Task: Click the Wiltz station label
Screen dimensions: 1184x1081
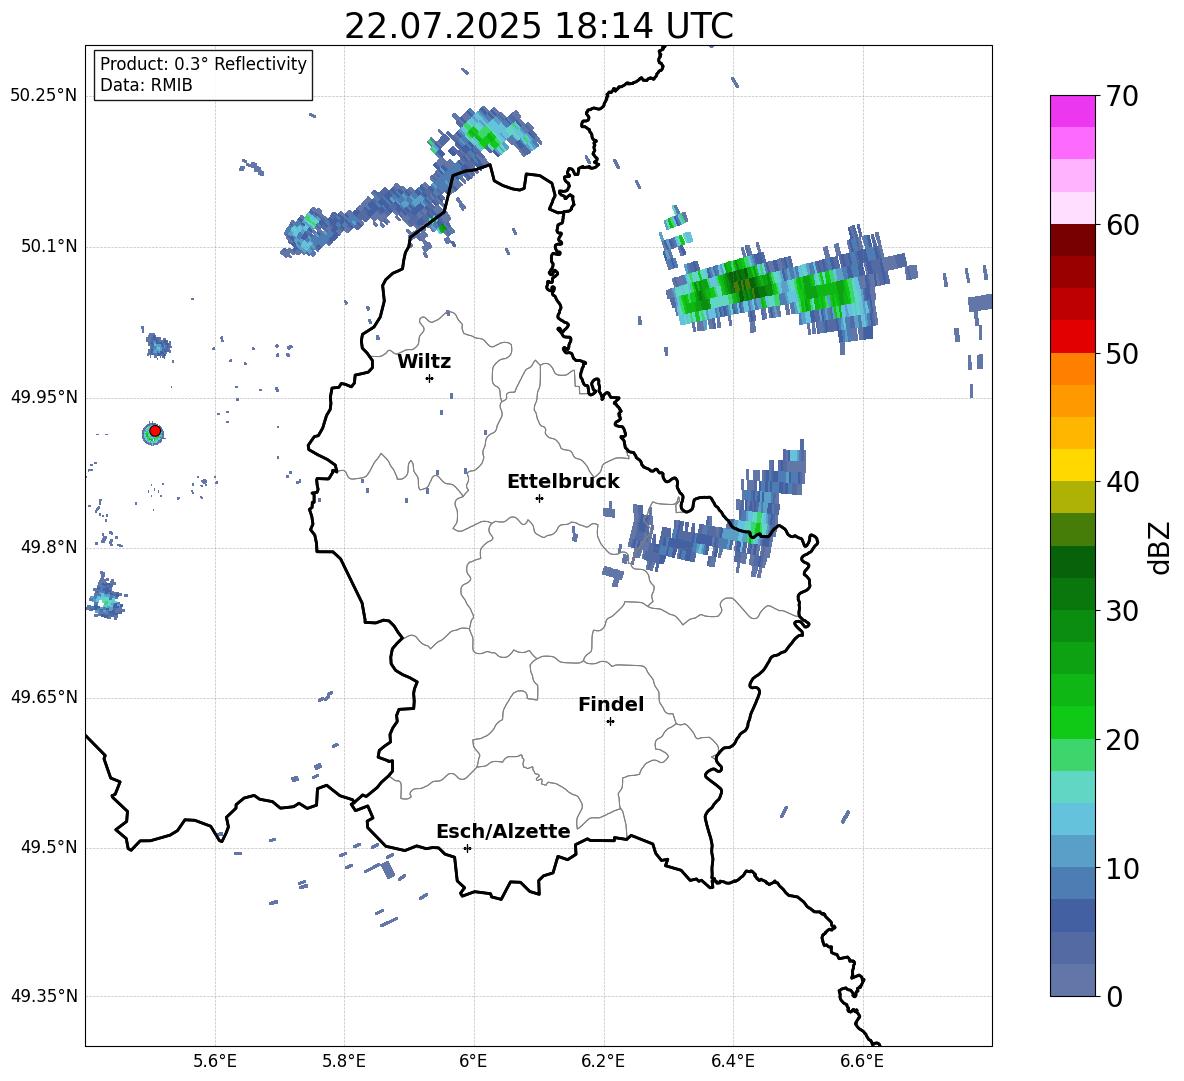Action: point(424,362)
